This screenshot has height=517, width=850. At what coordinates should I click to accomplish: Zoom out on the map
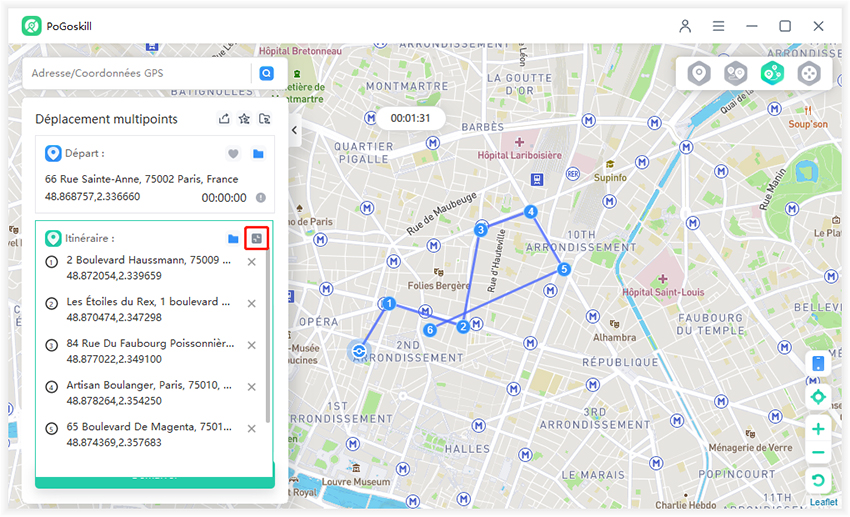pyautogui.click(x=818, y=453)
